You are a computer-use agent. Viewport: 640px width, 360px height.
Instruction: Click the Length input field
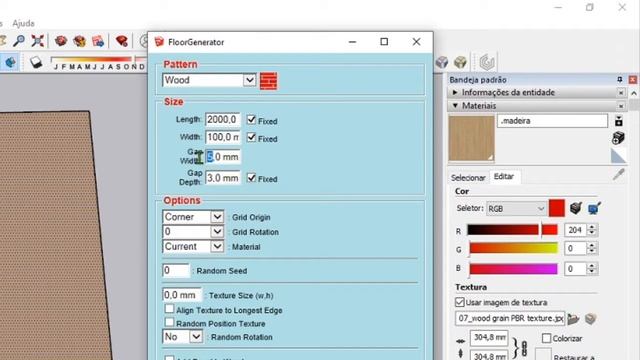pos(222,120)
